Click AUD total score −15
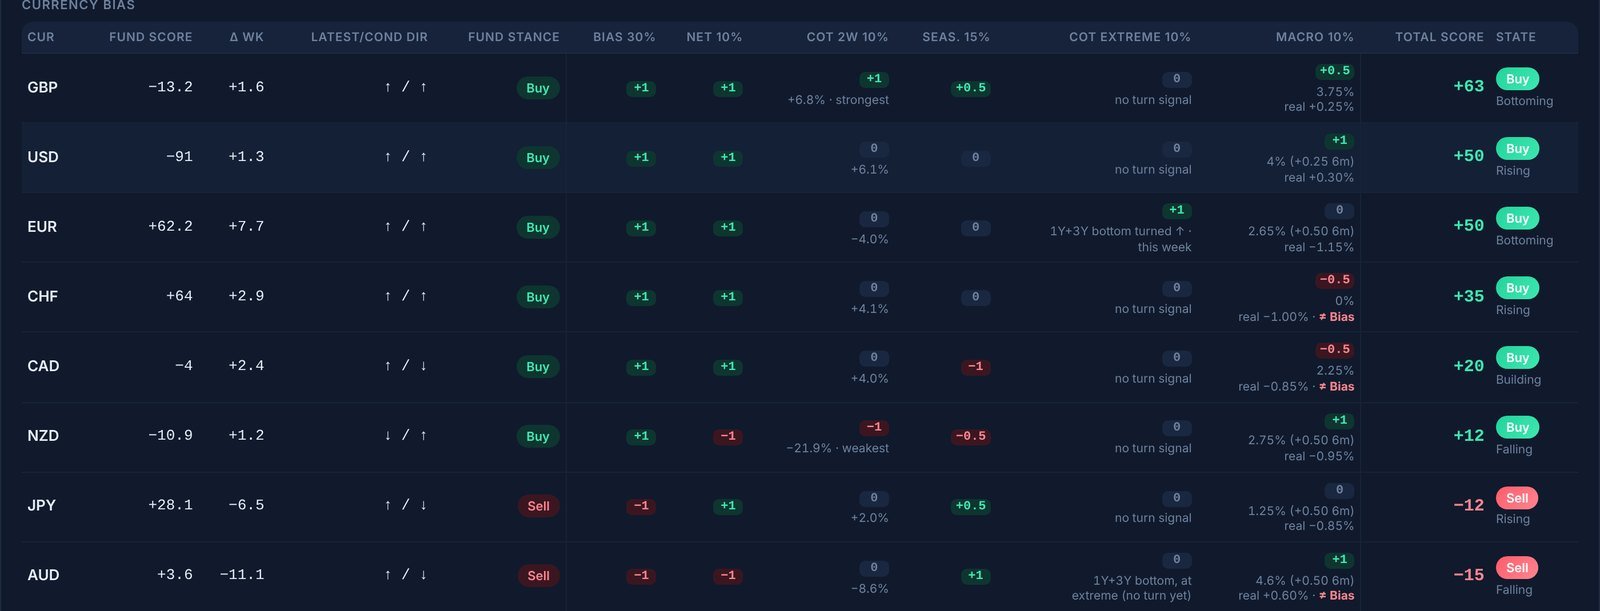The width and height of the screenshot is (1600, 611). point(1468,575)
